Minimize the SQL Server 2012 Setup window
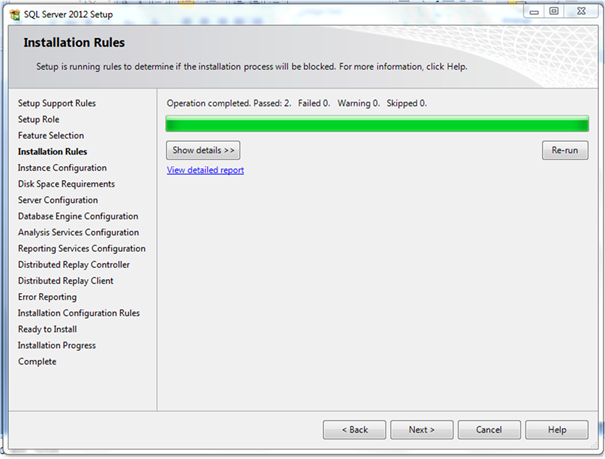Image resolution: width=605 pixels, height=459 pixels. (534, 12)
